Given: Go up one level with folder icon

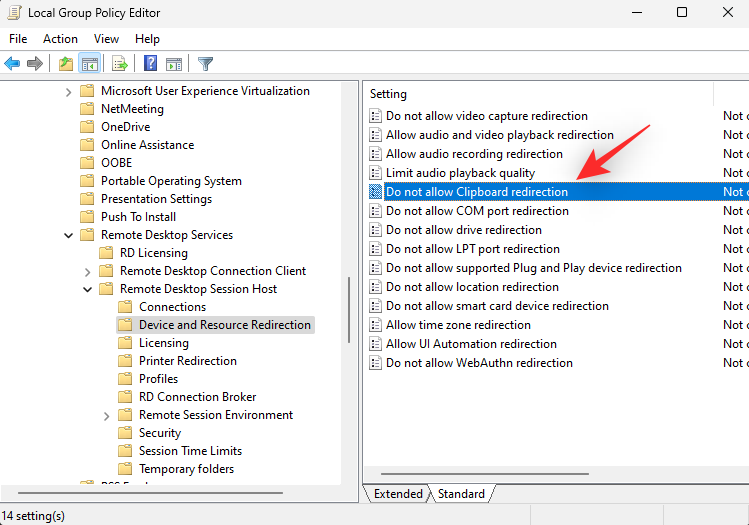Looking at the screenshot, I should coord(66,63).
